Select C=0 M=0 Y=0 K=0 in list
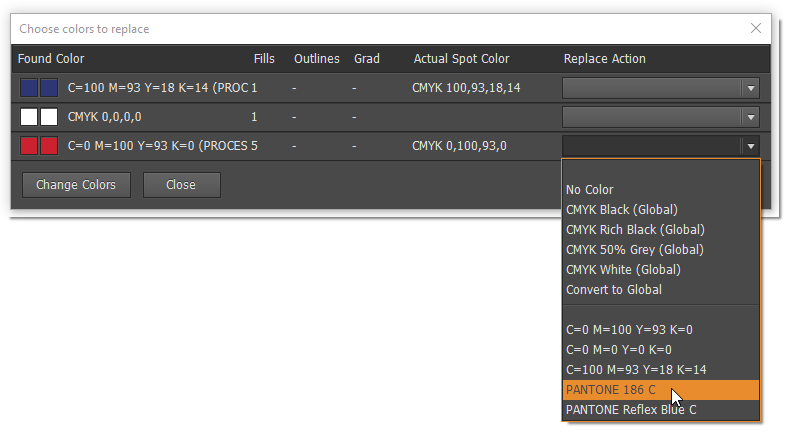Viewport: 801px width, 445px height. point(618,349)
